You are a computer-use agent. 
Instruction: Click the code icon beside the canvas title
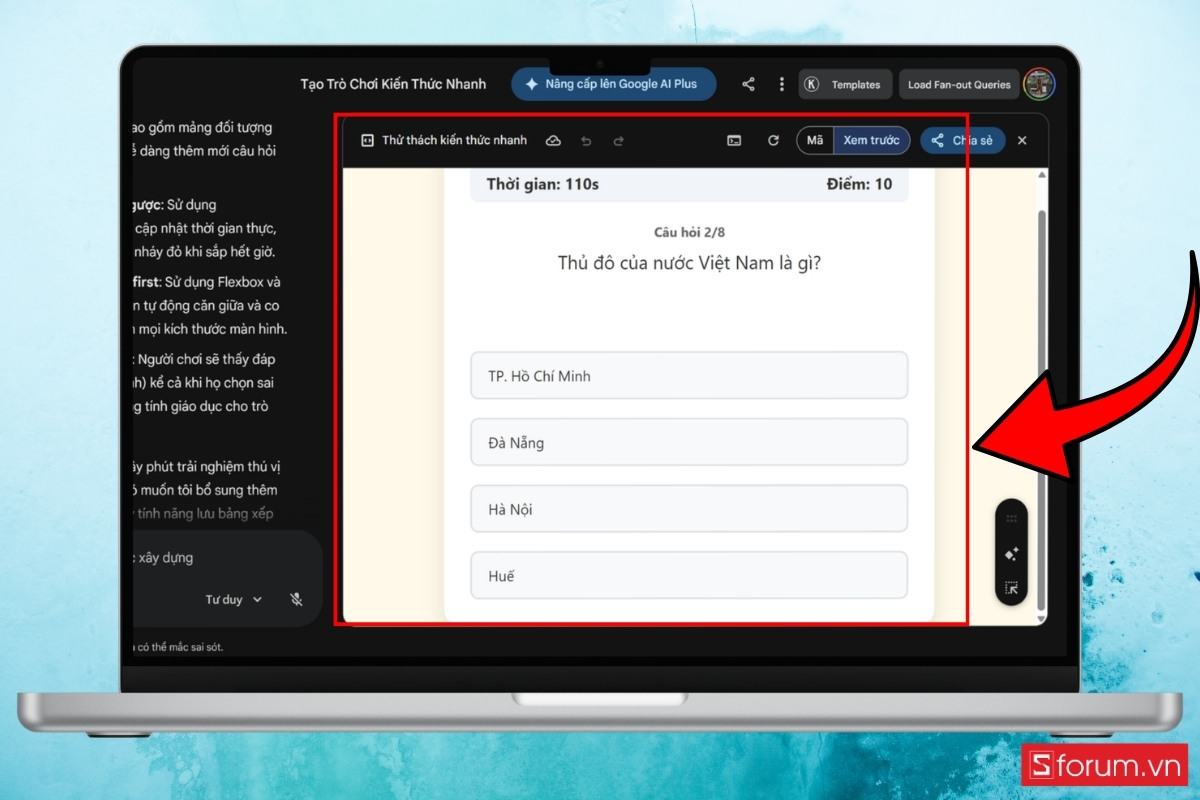(x=367, y=141)
